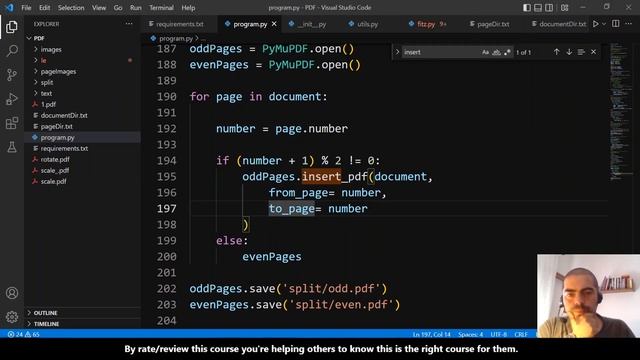Toggle Match Case in find widget
This screenshot has width=640, height=360.
click(x=485, y=52)
